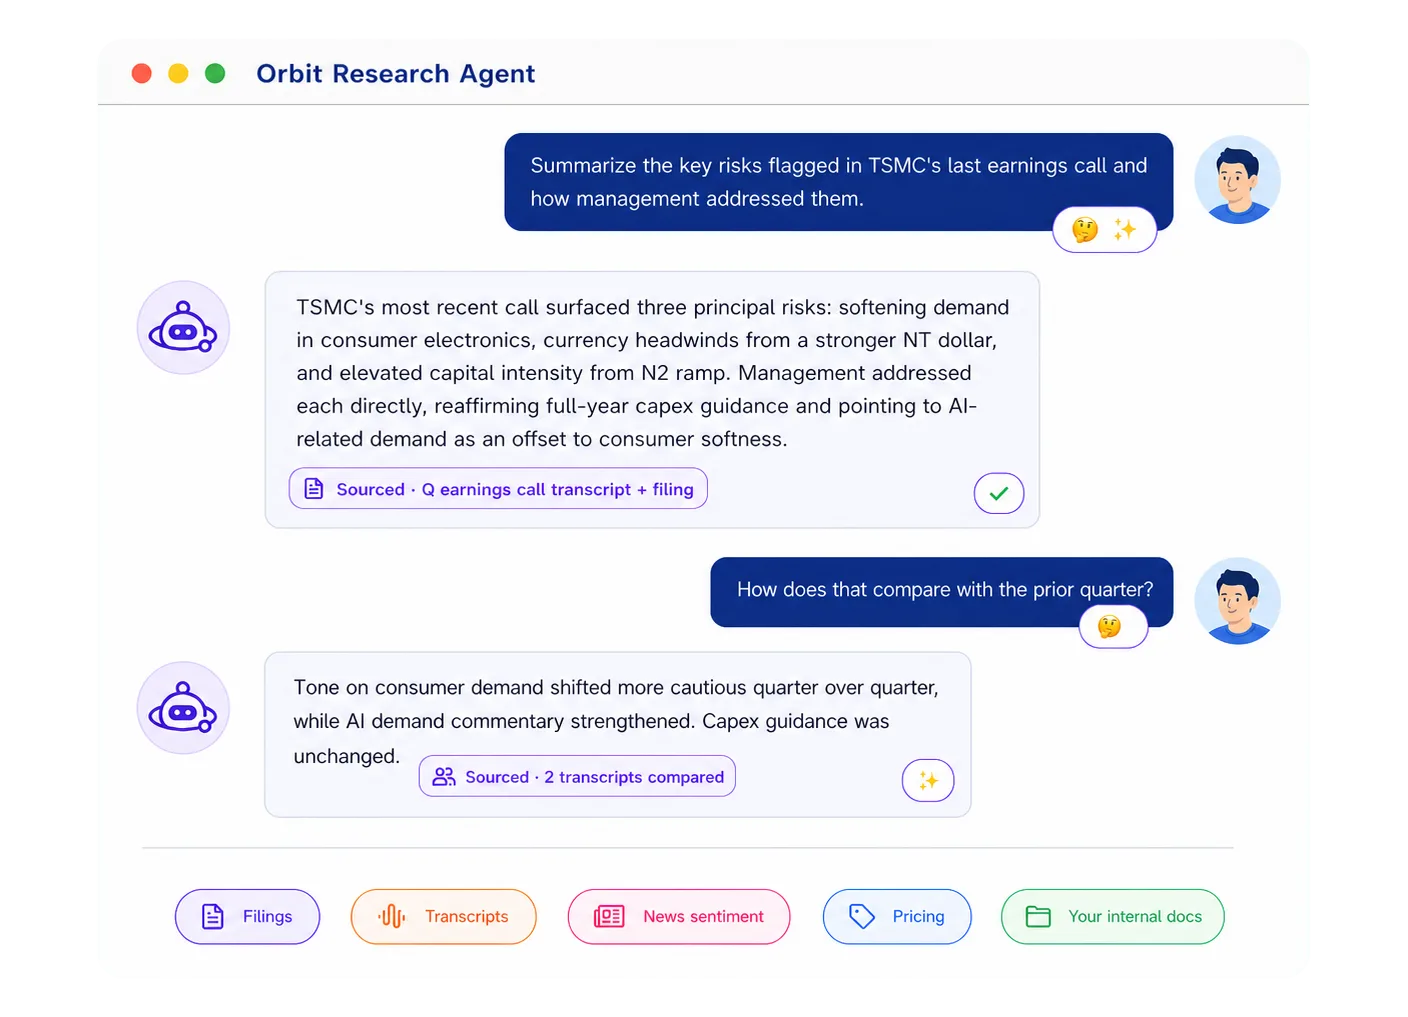Click the robot avatar beside the first agent answer
This screenshot has height=1017, width=1408.
point(183,328)
